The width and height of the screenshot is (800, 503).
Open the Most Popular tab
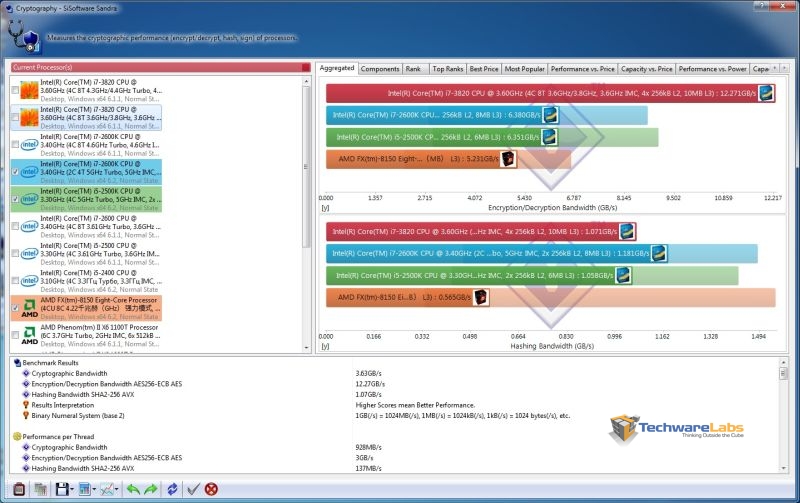click(524, 68)
